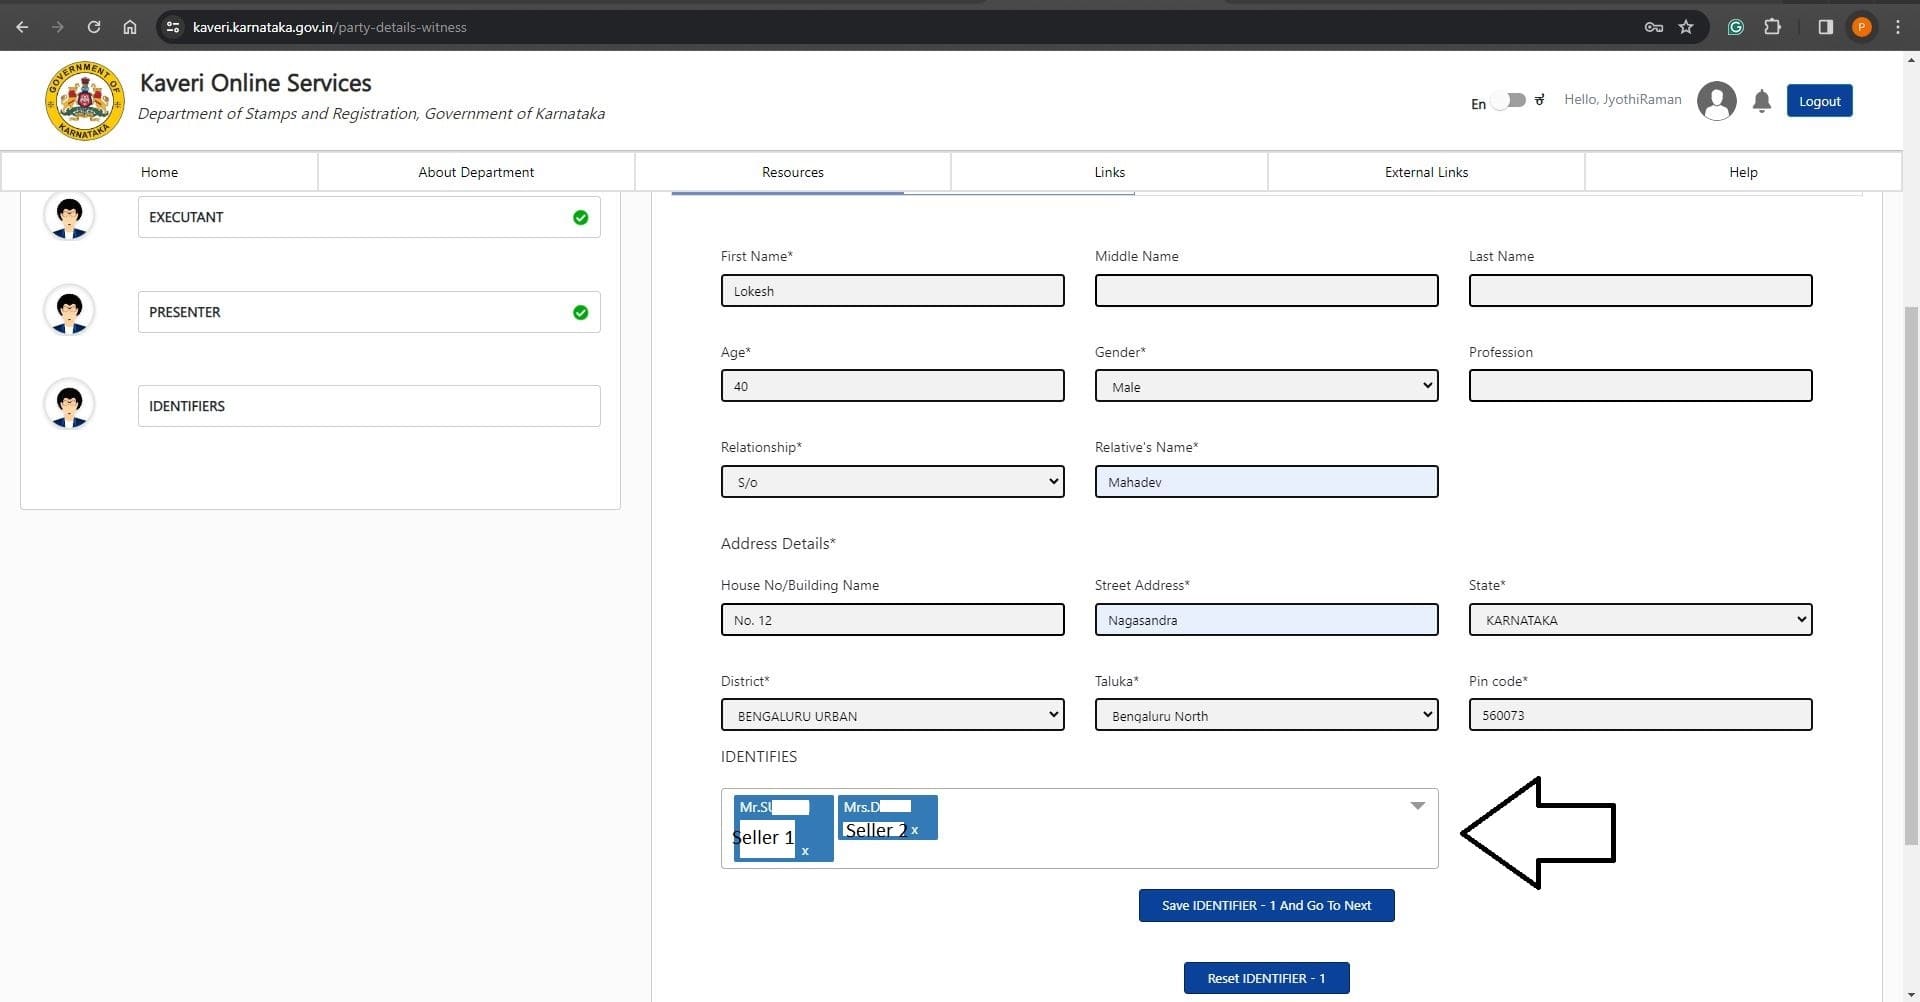Open the browser extensions puzzle icon
Screen dimensions: 1920x1002
coord(1772,27)
